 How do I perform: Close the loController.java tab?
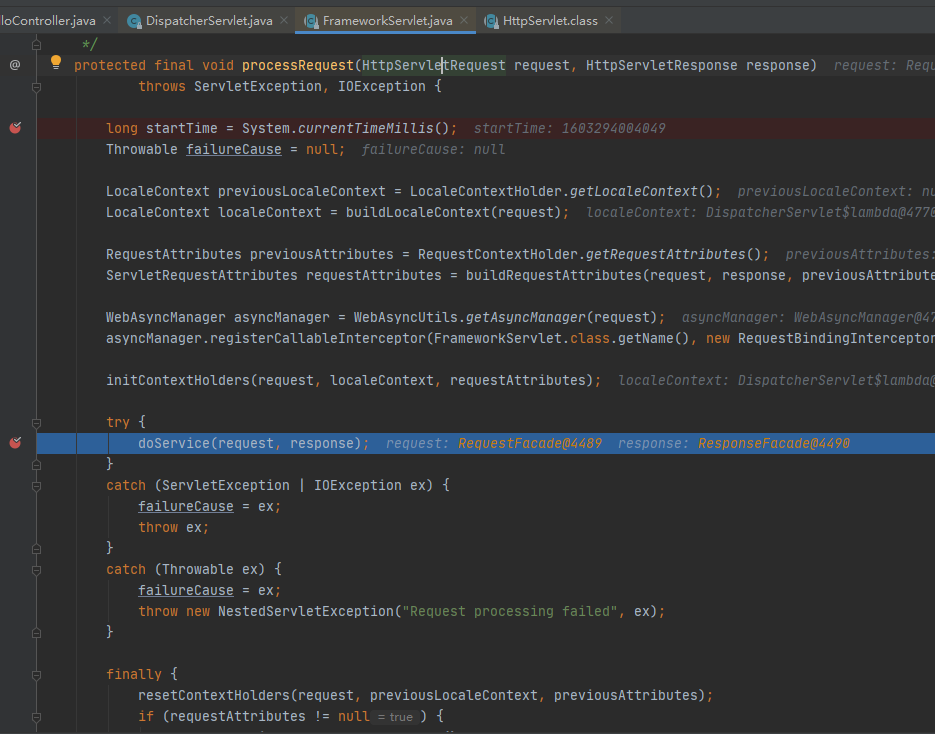107,18
